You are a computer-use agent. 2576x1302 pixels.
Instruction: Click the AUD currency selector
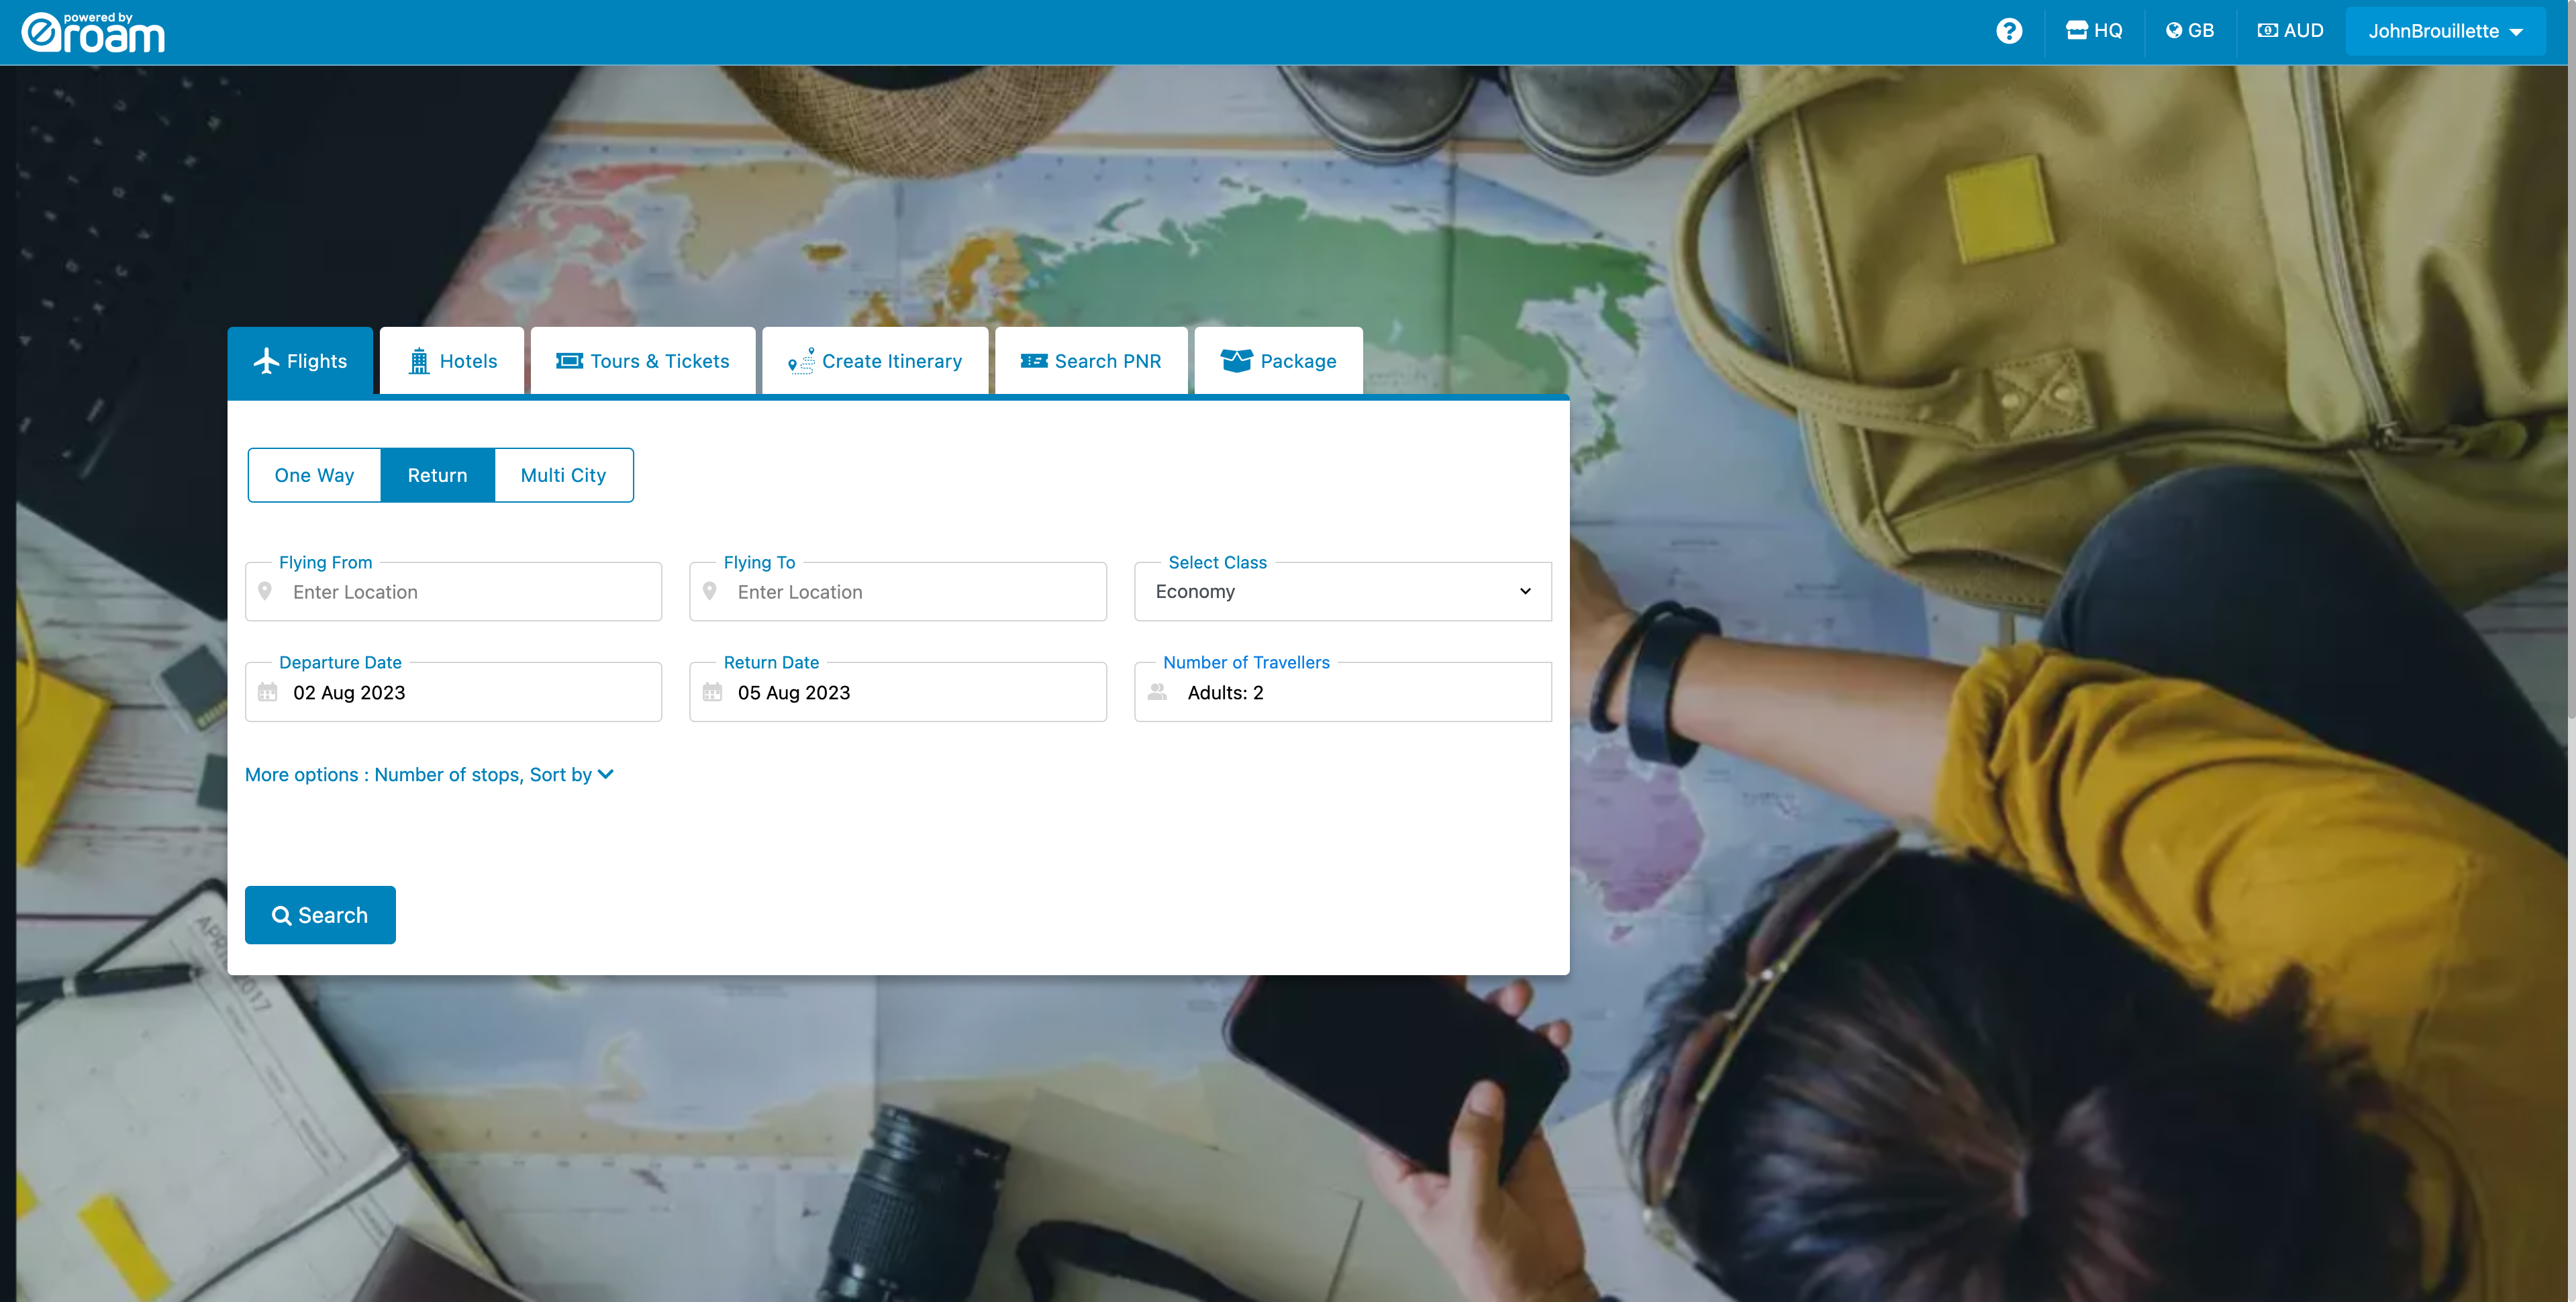pyautogui.click(x=2292, y=32)
